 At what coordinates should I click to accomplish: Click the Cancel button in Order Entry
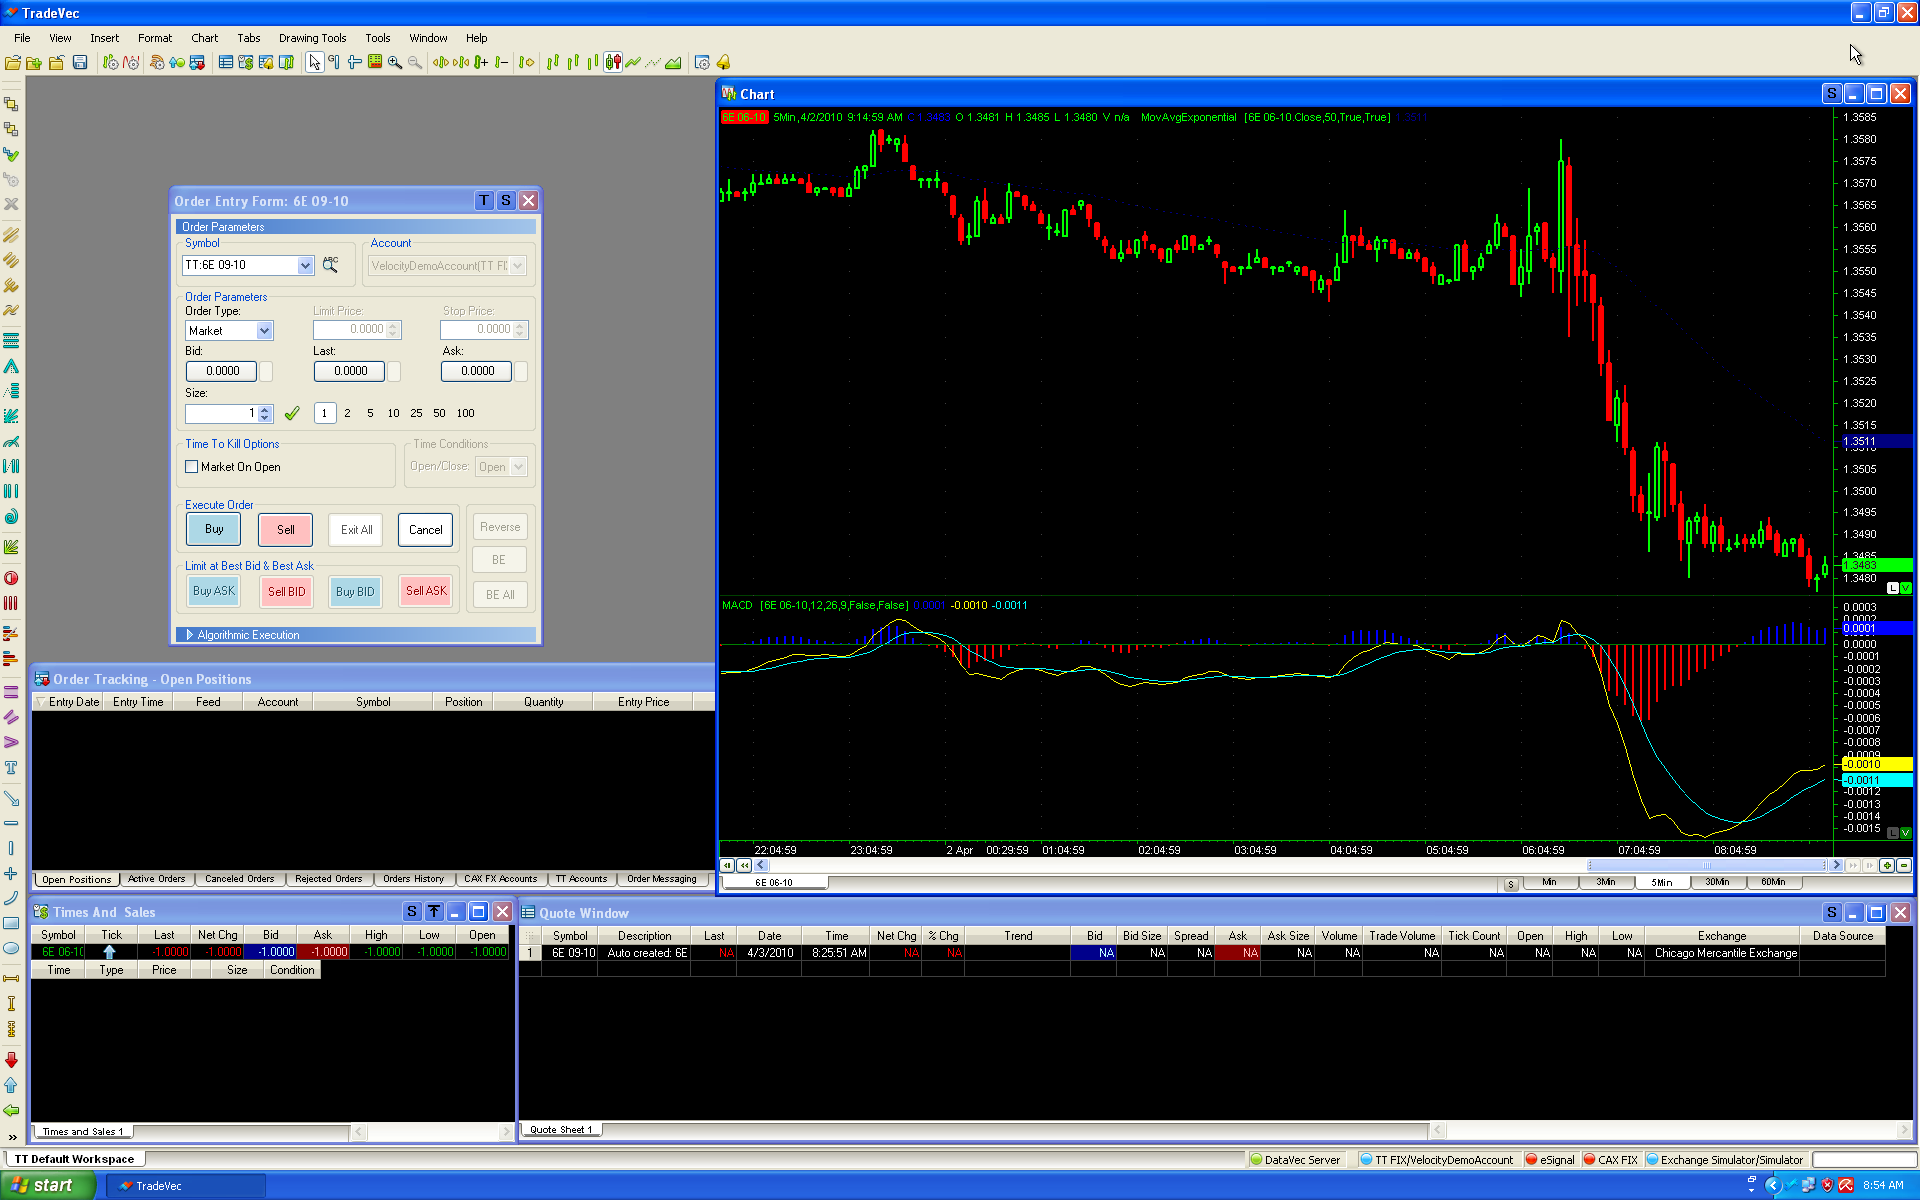426,530
